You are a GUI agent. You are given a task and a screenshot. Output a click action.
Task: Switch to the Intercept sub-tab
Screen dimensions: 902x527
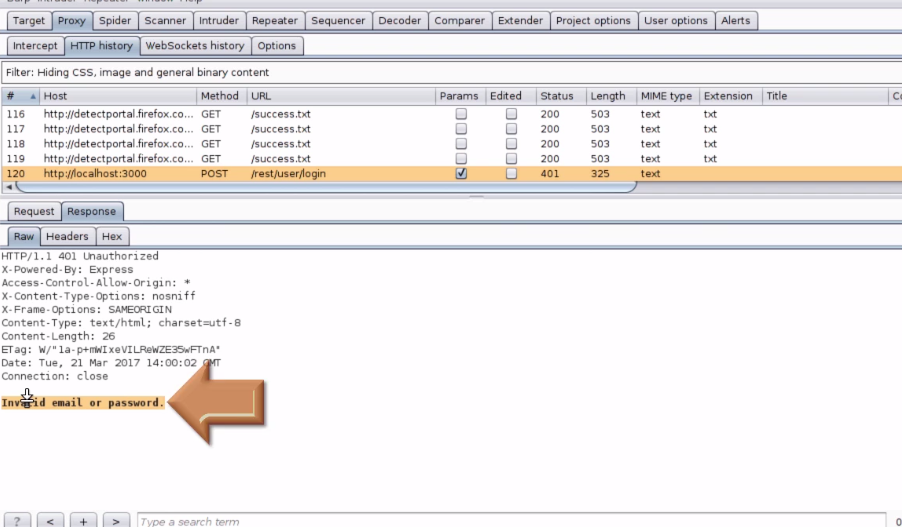click(35, 46)
